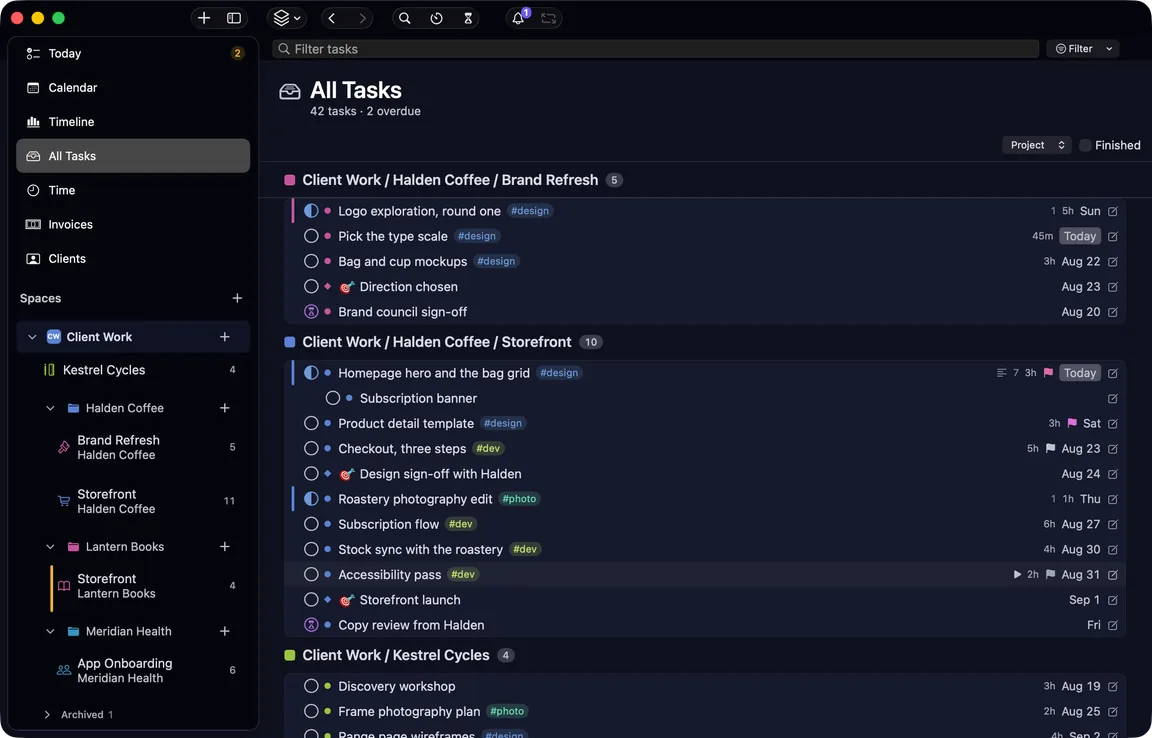Click green swatch of Kestrel Cycles group
Viewport: 1152px width, 738px height.
tap(289, 655)
